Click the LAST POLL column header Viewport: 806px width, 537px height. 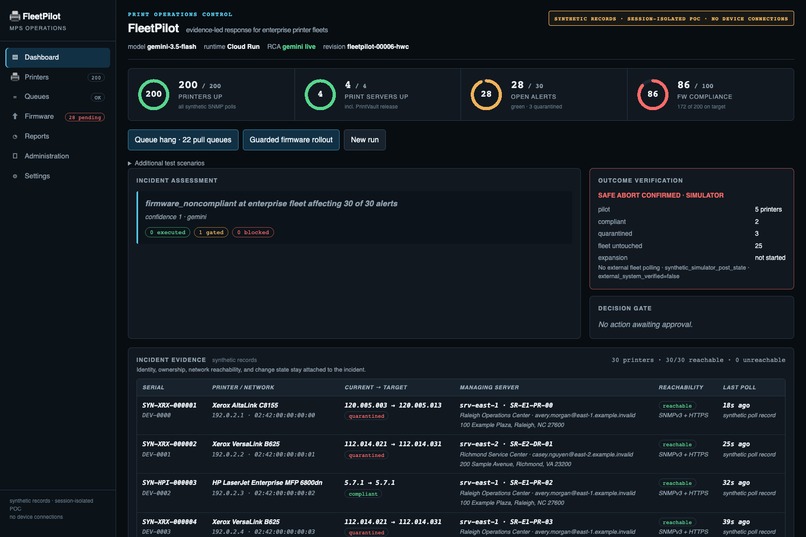coord(739,387)
